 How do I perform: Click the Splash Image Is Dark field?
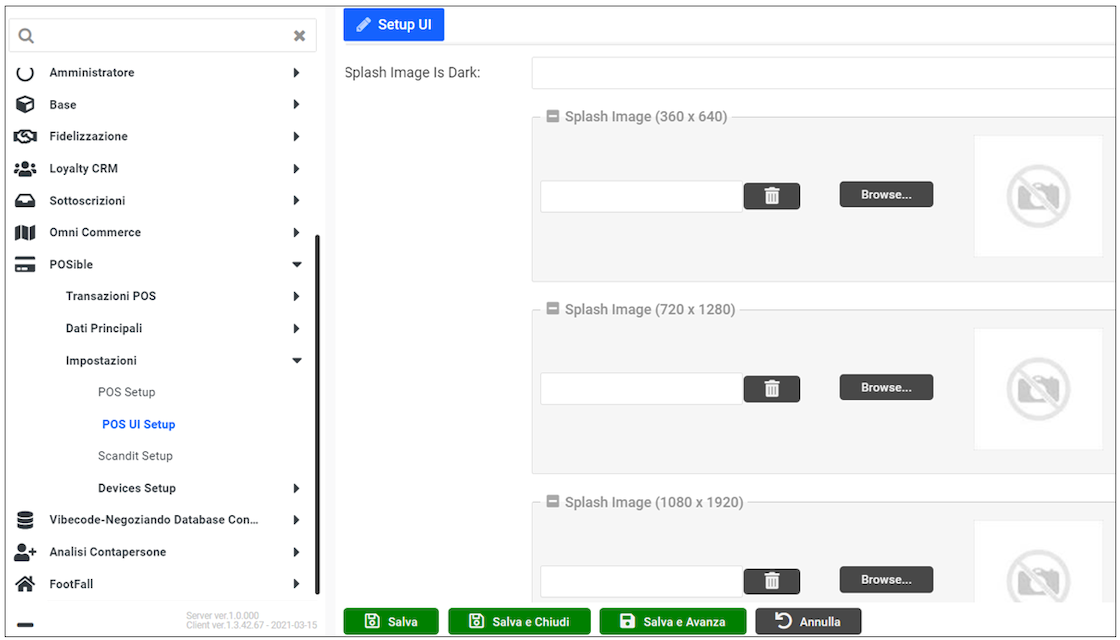point(822,73)
